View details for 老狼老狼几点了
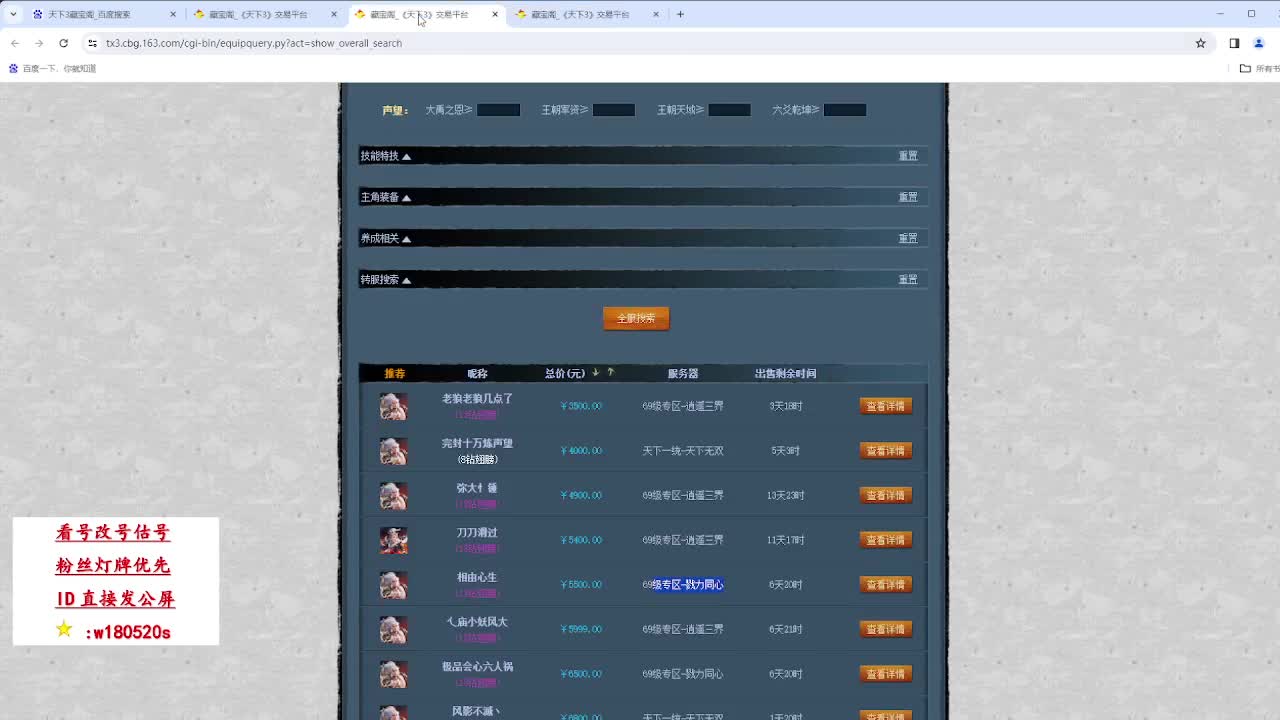The image size is (1280, 720). pyautogui.click(x=886, y=406)
